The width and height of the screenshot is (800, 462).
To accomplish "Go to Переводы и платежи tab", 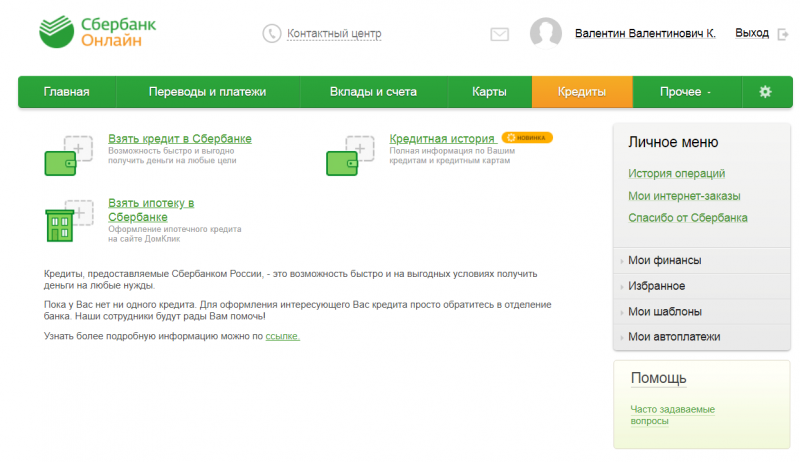I will 208,92.
